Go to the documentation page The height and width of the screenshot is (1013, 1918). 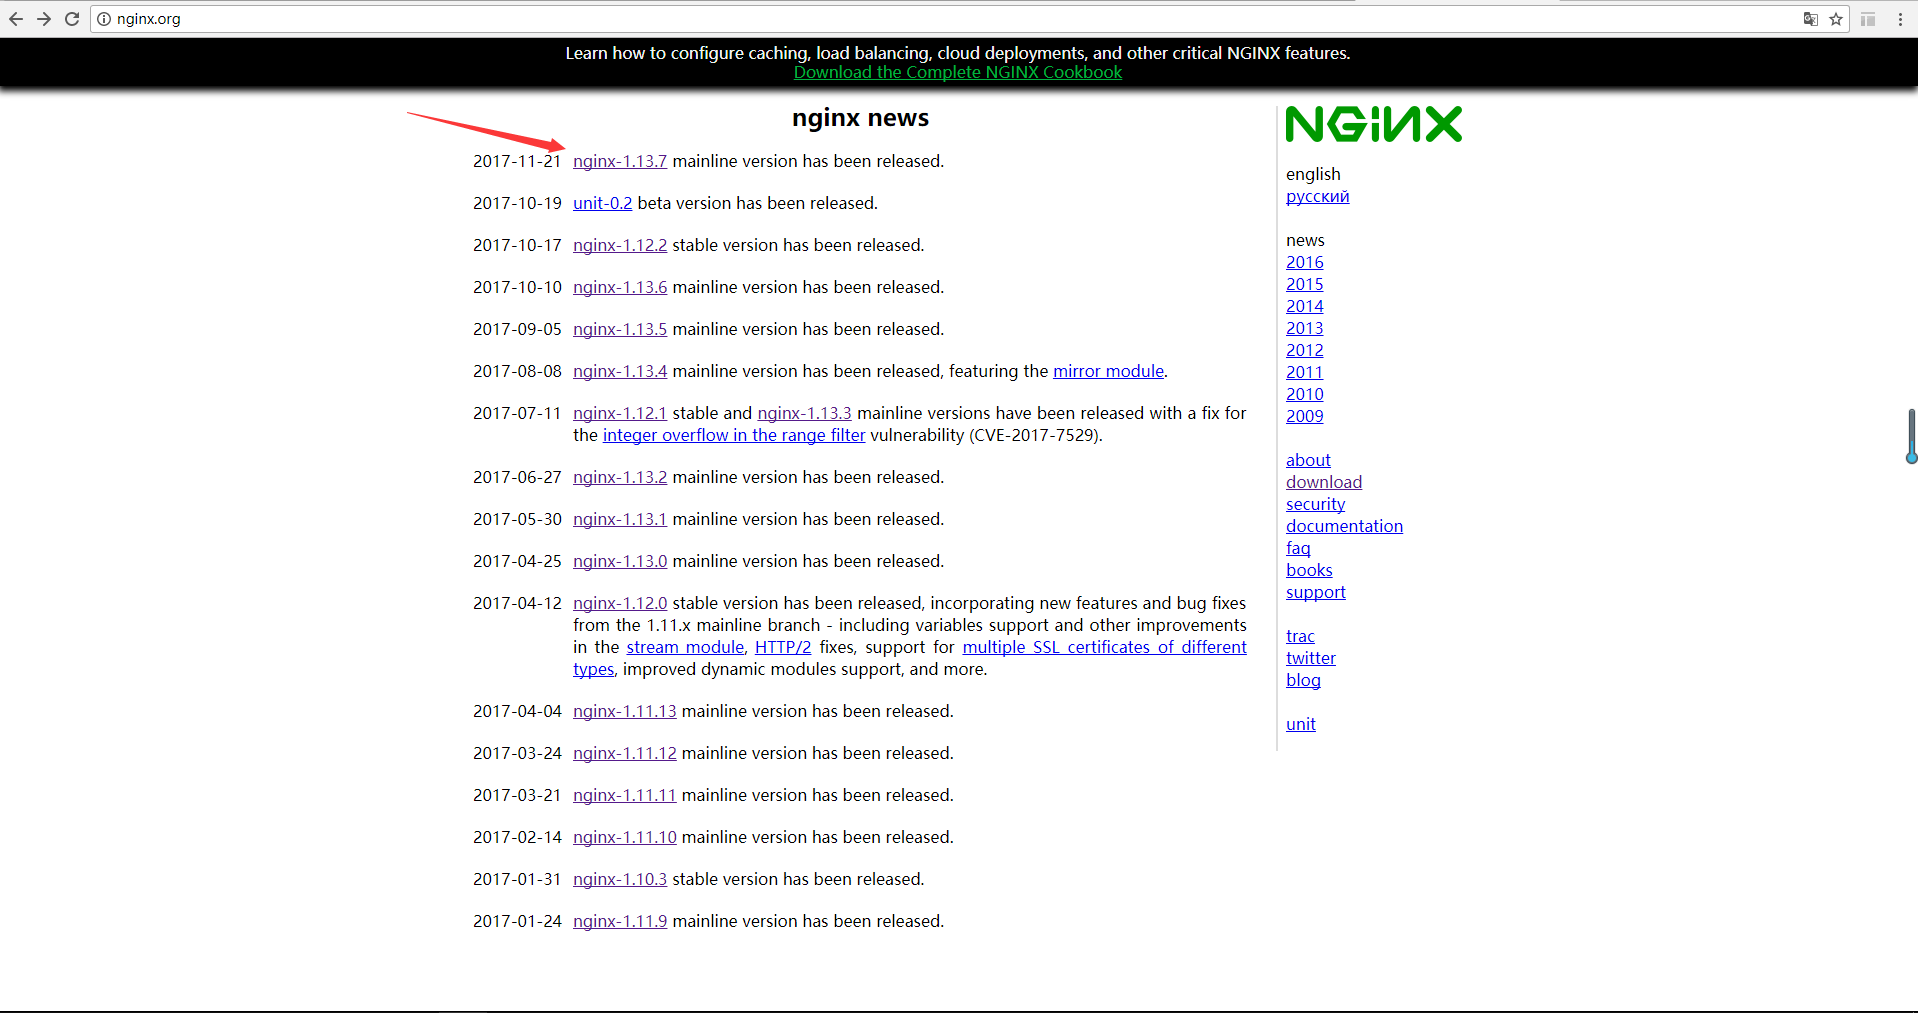[x=1344, y=526]
